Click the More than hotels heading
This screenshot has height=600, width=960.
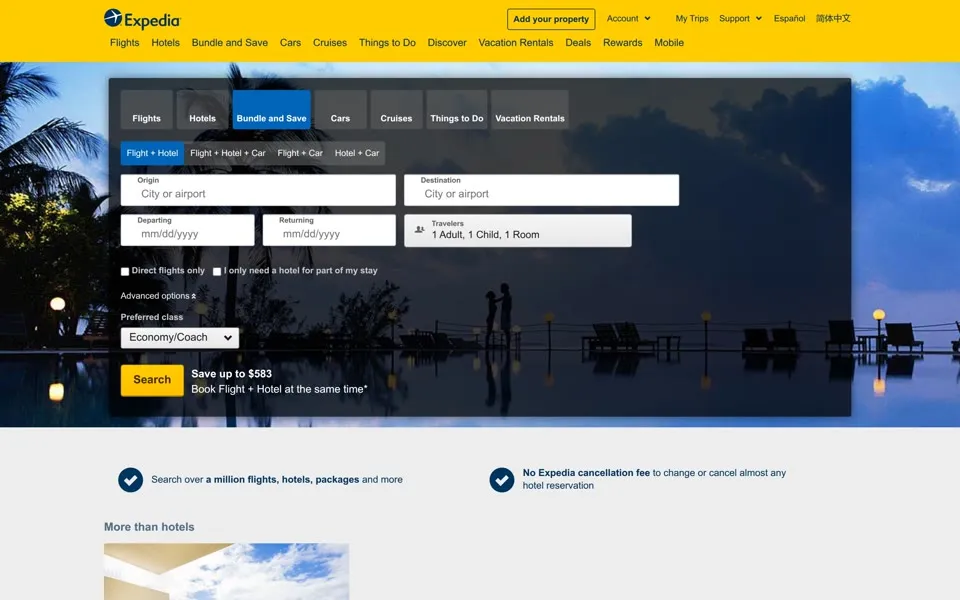click(x=149, y=527)
